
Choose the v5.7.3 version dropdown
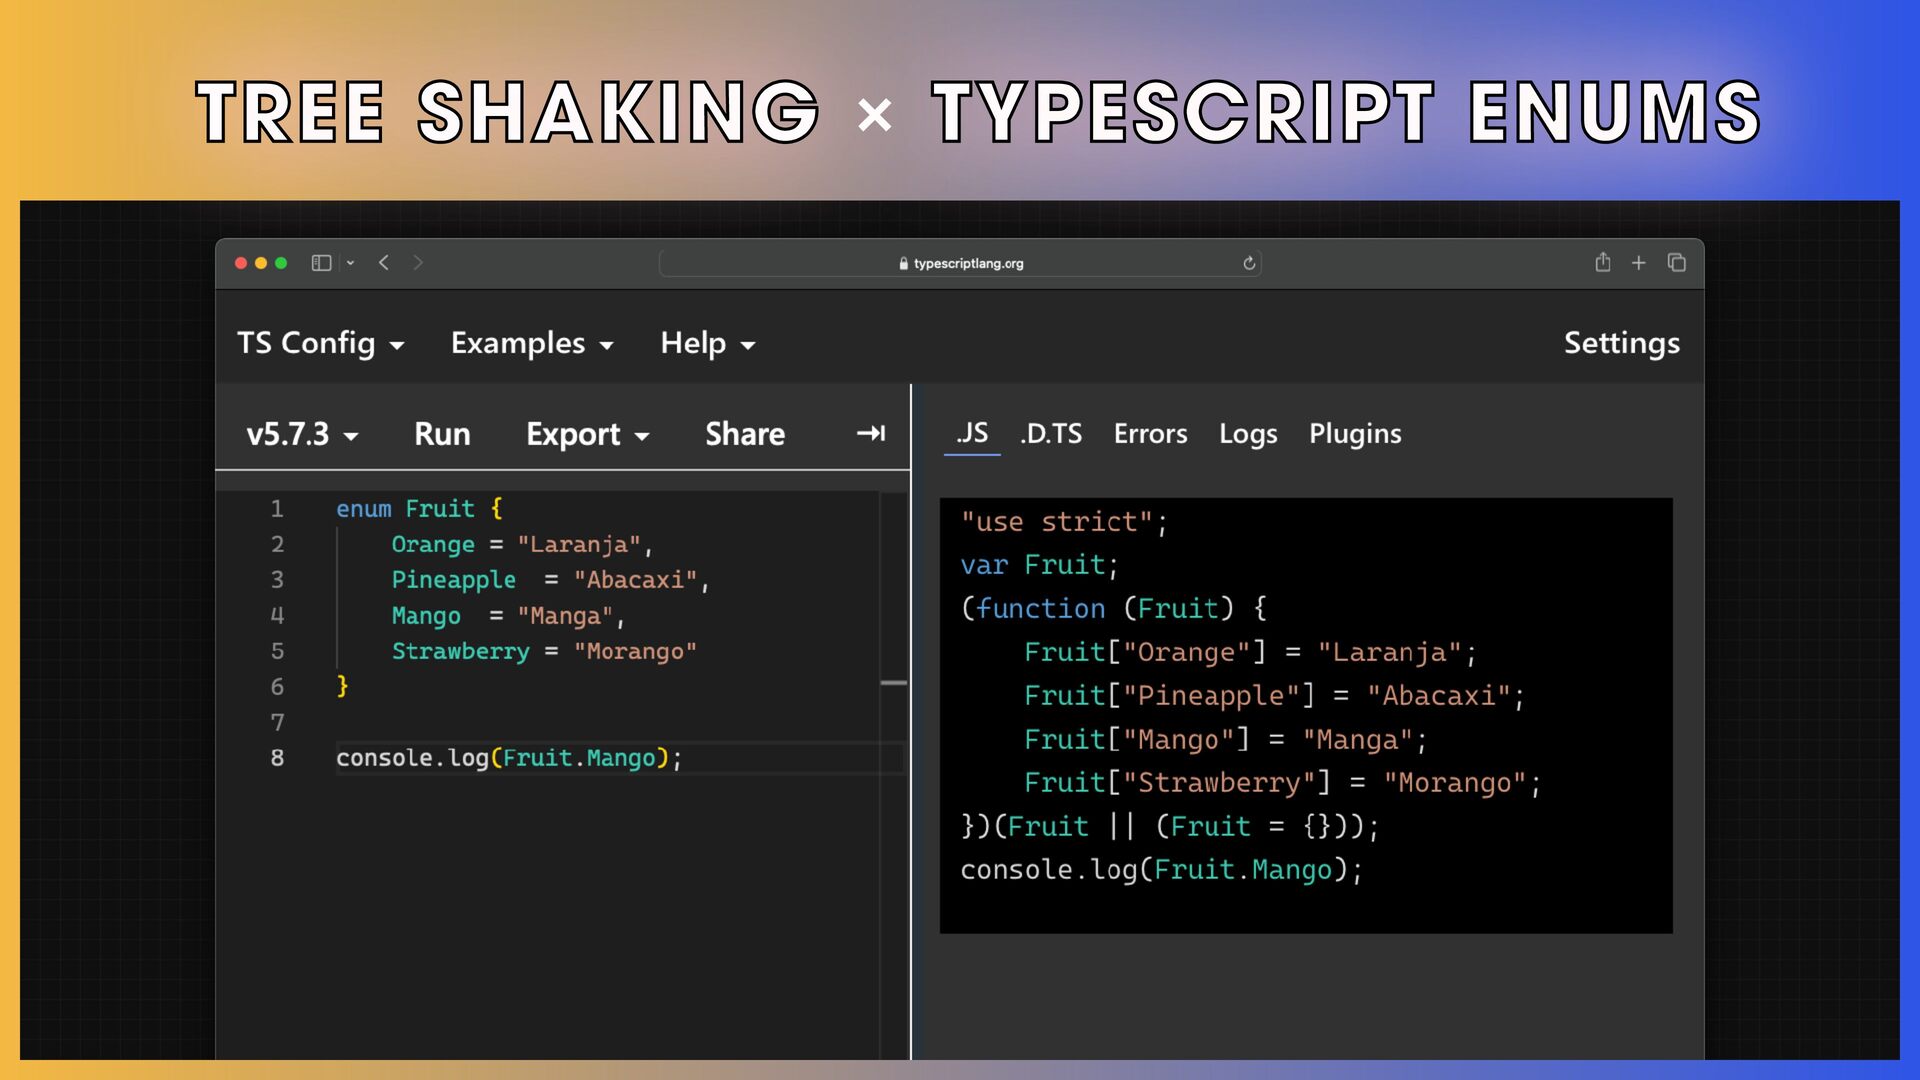pyautogui.click(x=303, y=434)
